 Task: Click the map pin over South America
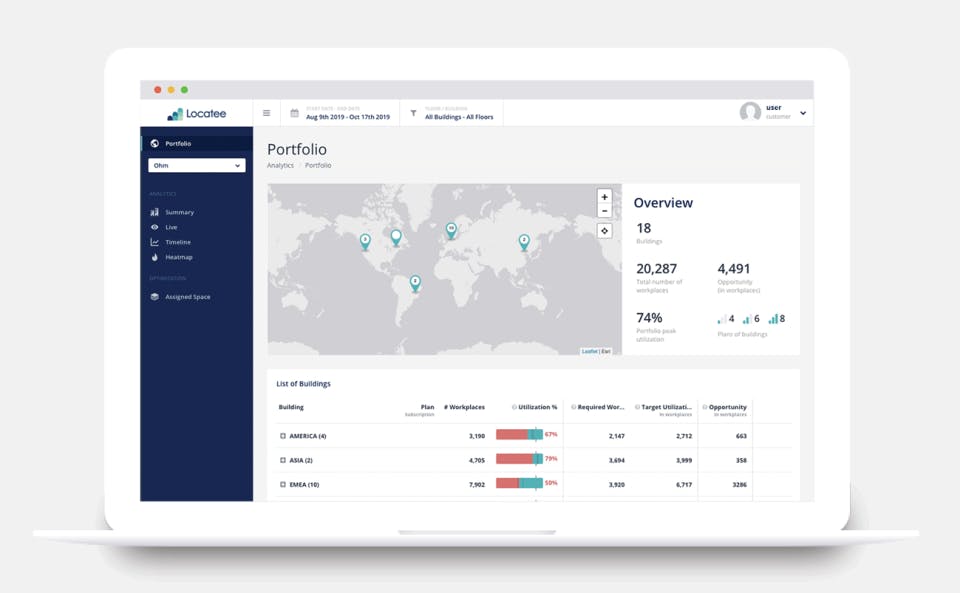click(415, 283)
